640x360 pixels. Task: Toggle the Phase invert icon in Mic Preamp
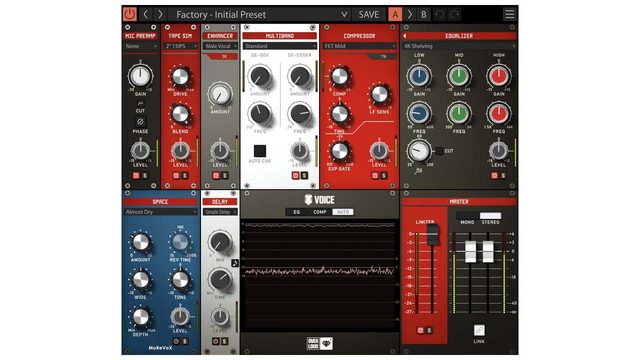click(140, 122)
